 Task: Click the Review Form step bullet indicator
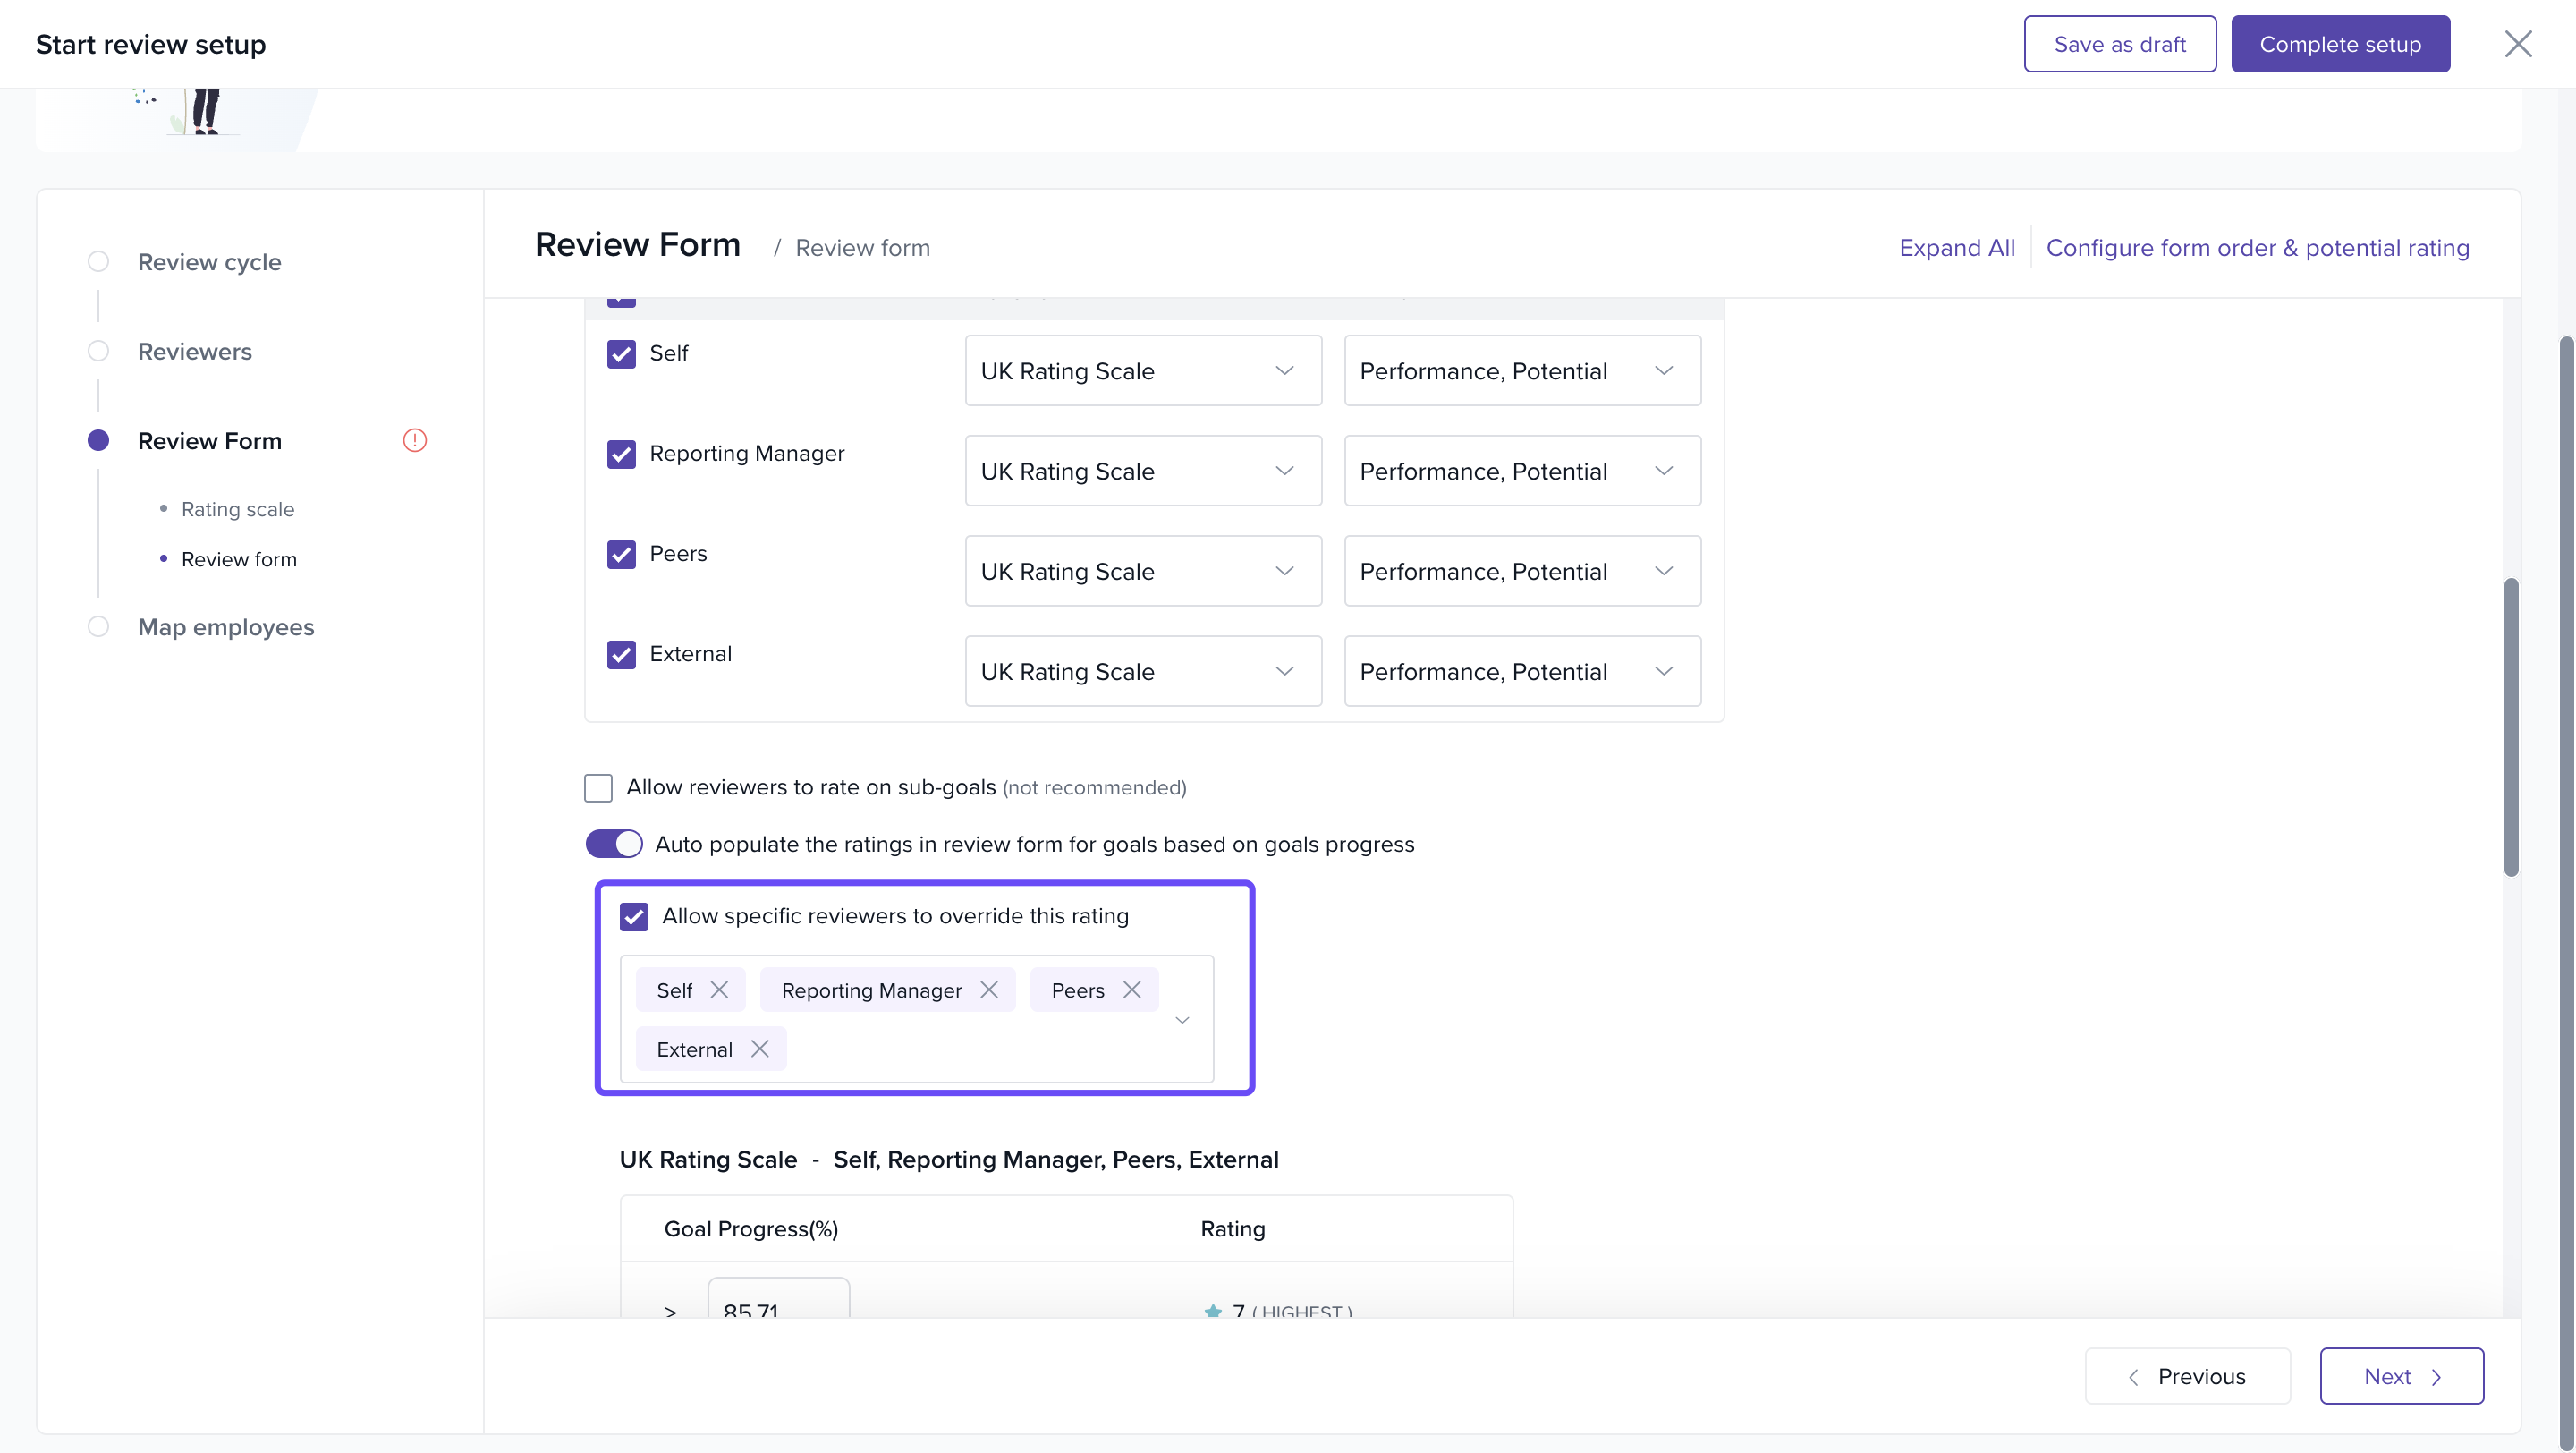[x=98, y=441]
